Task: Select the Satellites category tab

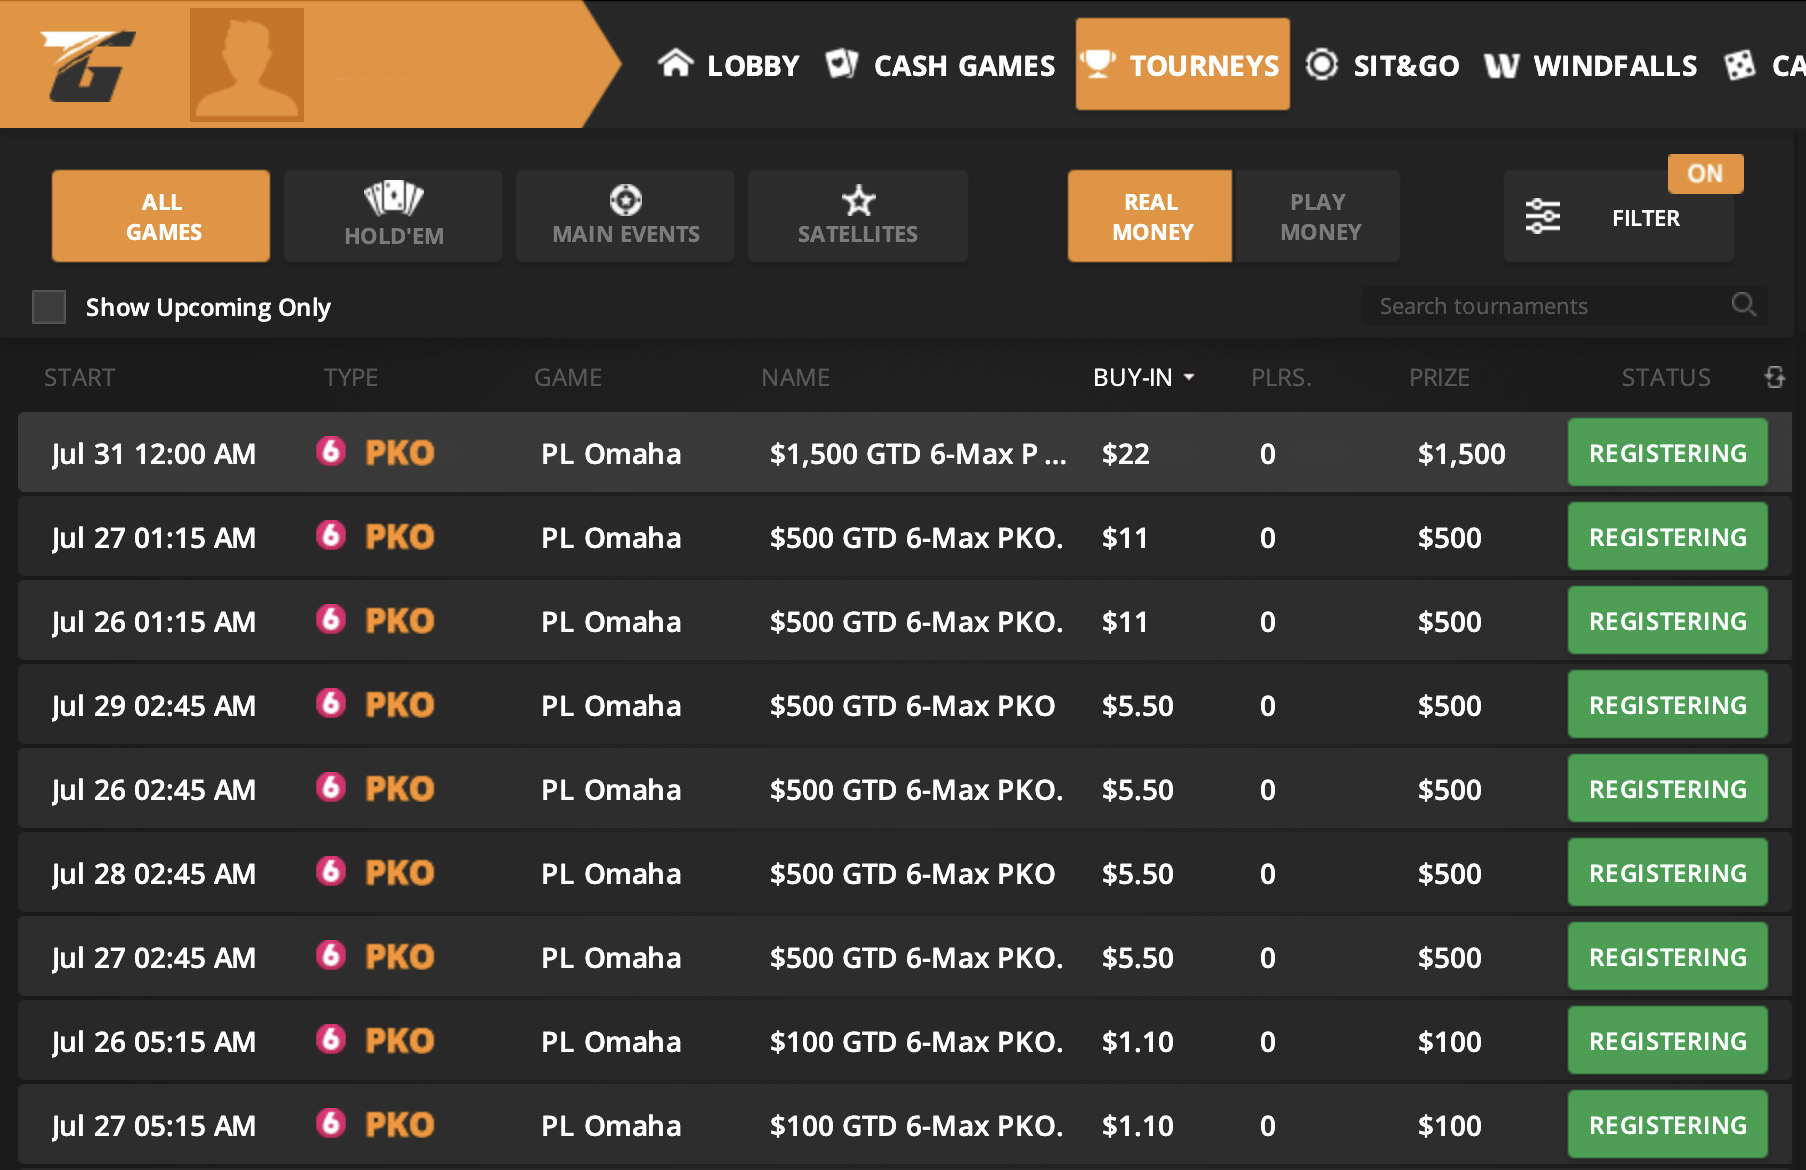Action: coord(857,217)
